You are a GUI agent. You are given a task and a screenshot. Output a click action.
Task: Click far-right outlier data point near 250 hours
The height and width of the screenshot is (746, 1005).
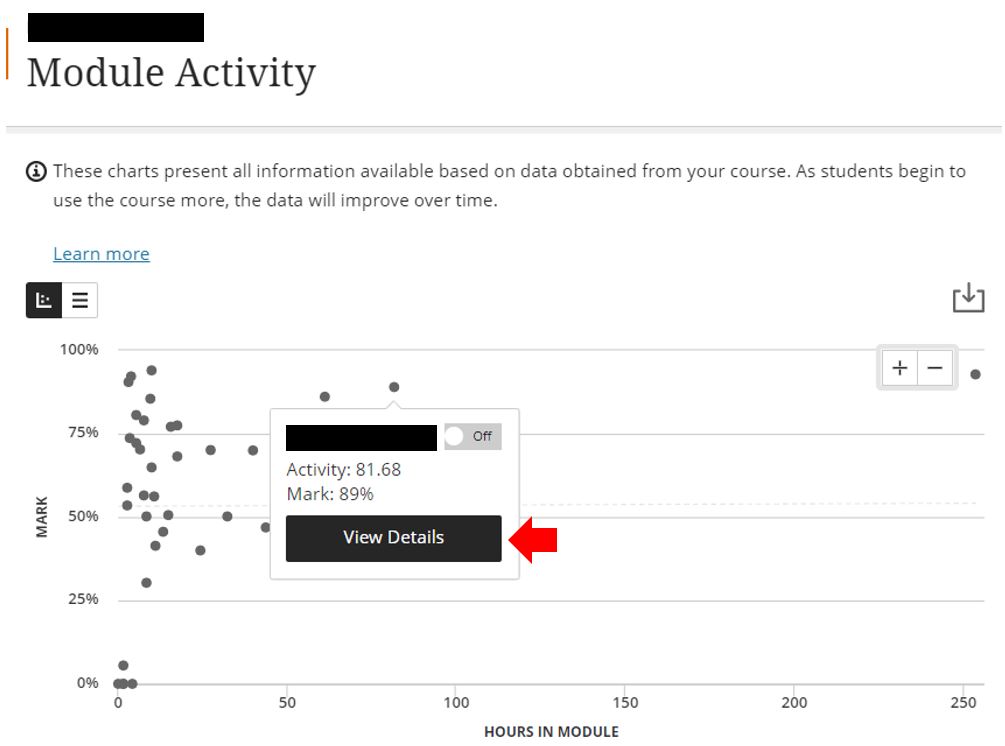click(x=976, y=374)
